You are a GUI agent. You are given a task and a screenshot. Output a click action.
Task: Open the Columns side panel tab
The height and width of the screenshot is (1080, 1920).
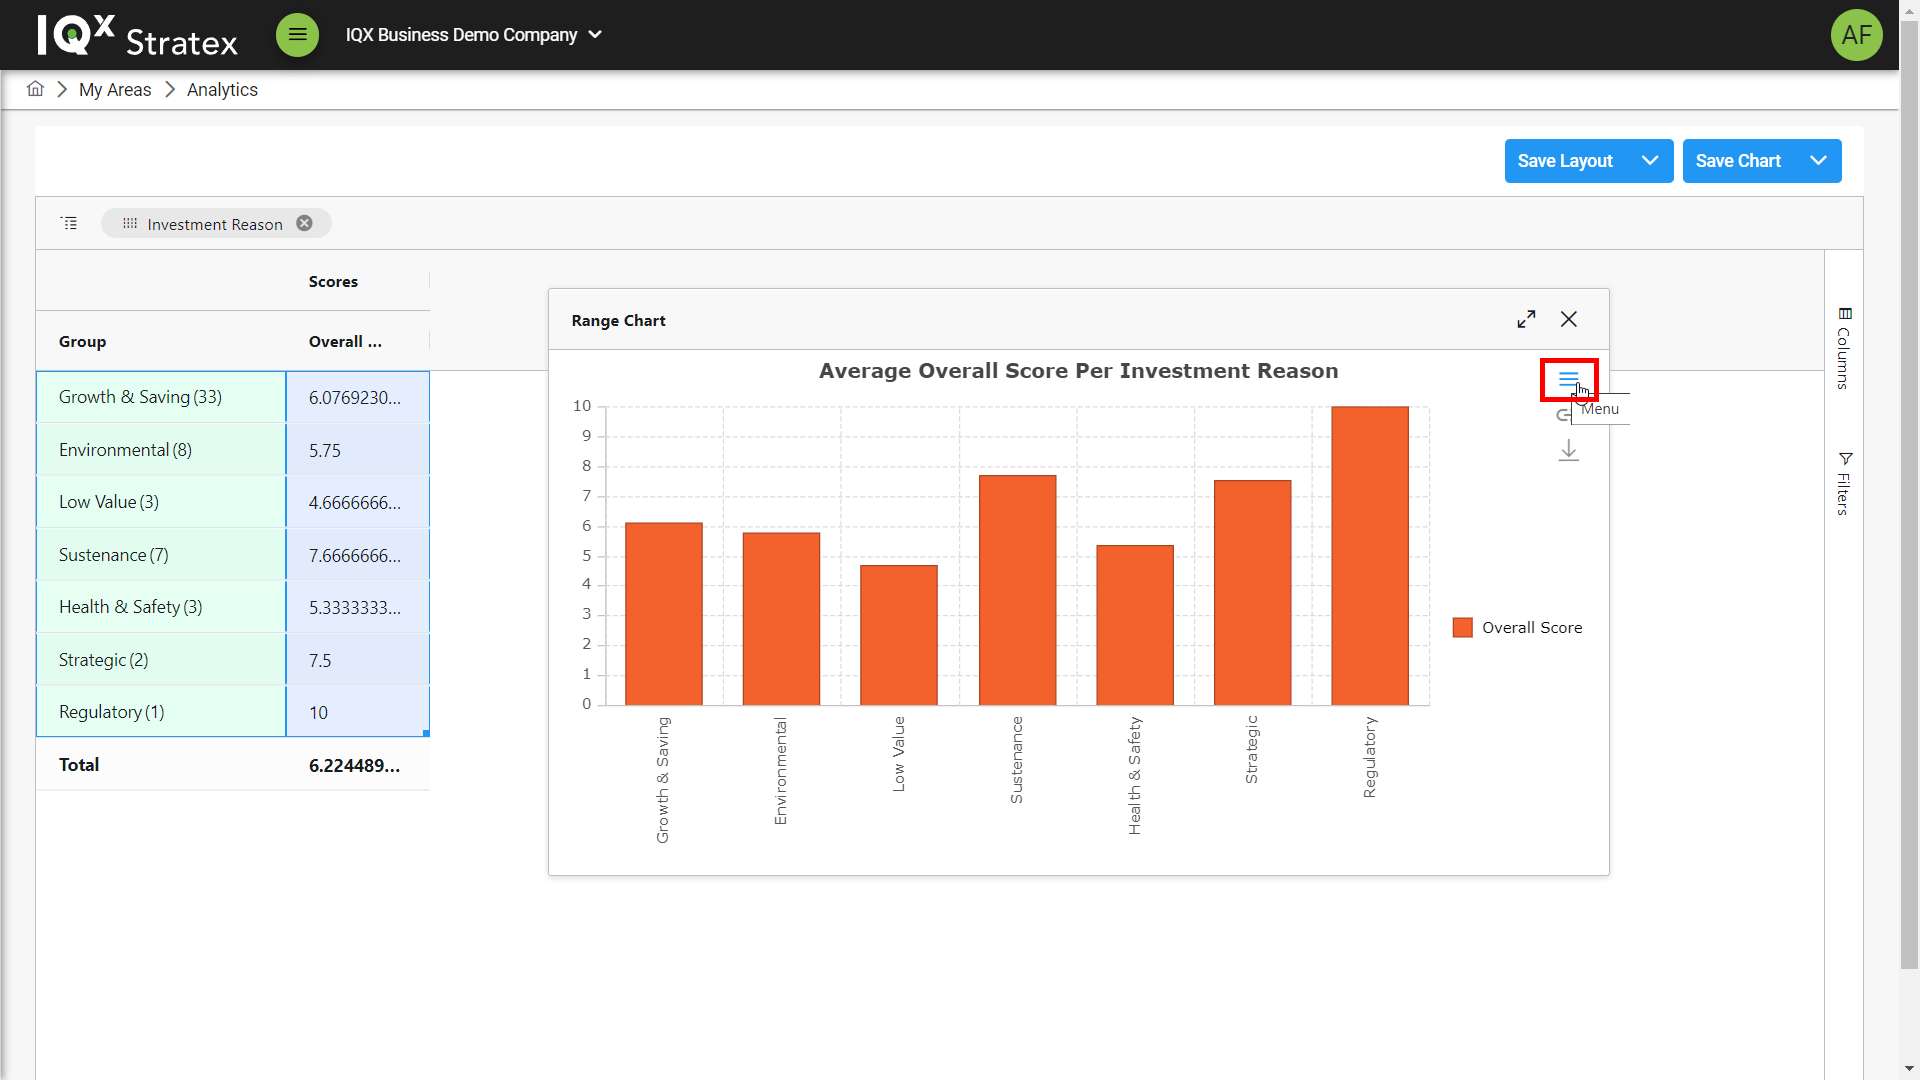coord(1844,348)
